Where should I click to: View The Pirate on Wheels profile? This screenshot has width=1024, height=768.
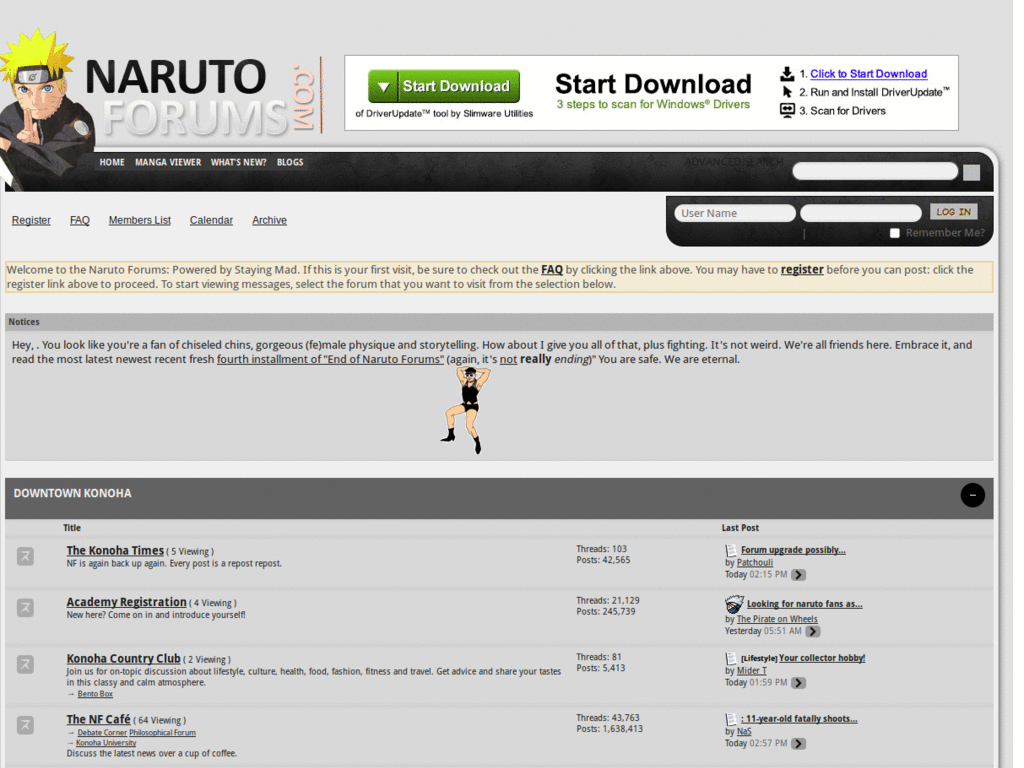(776, 619)
